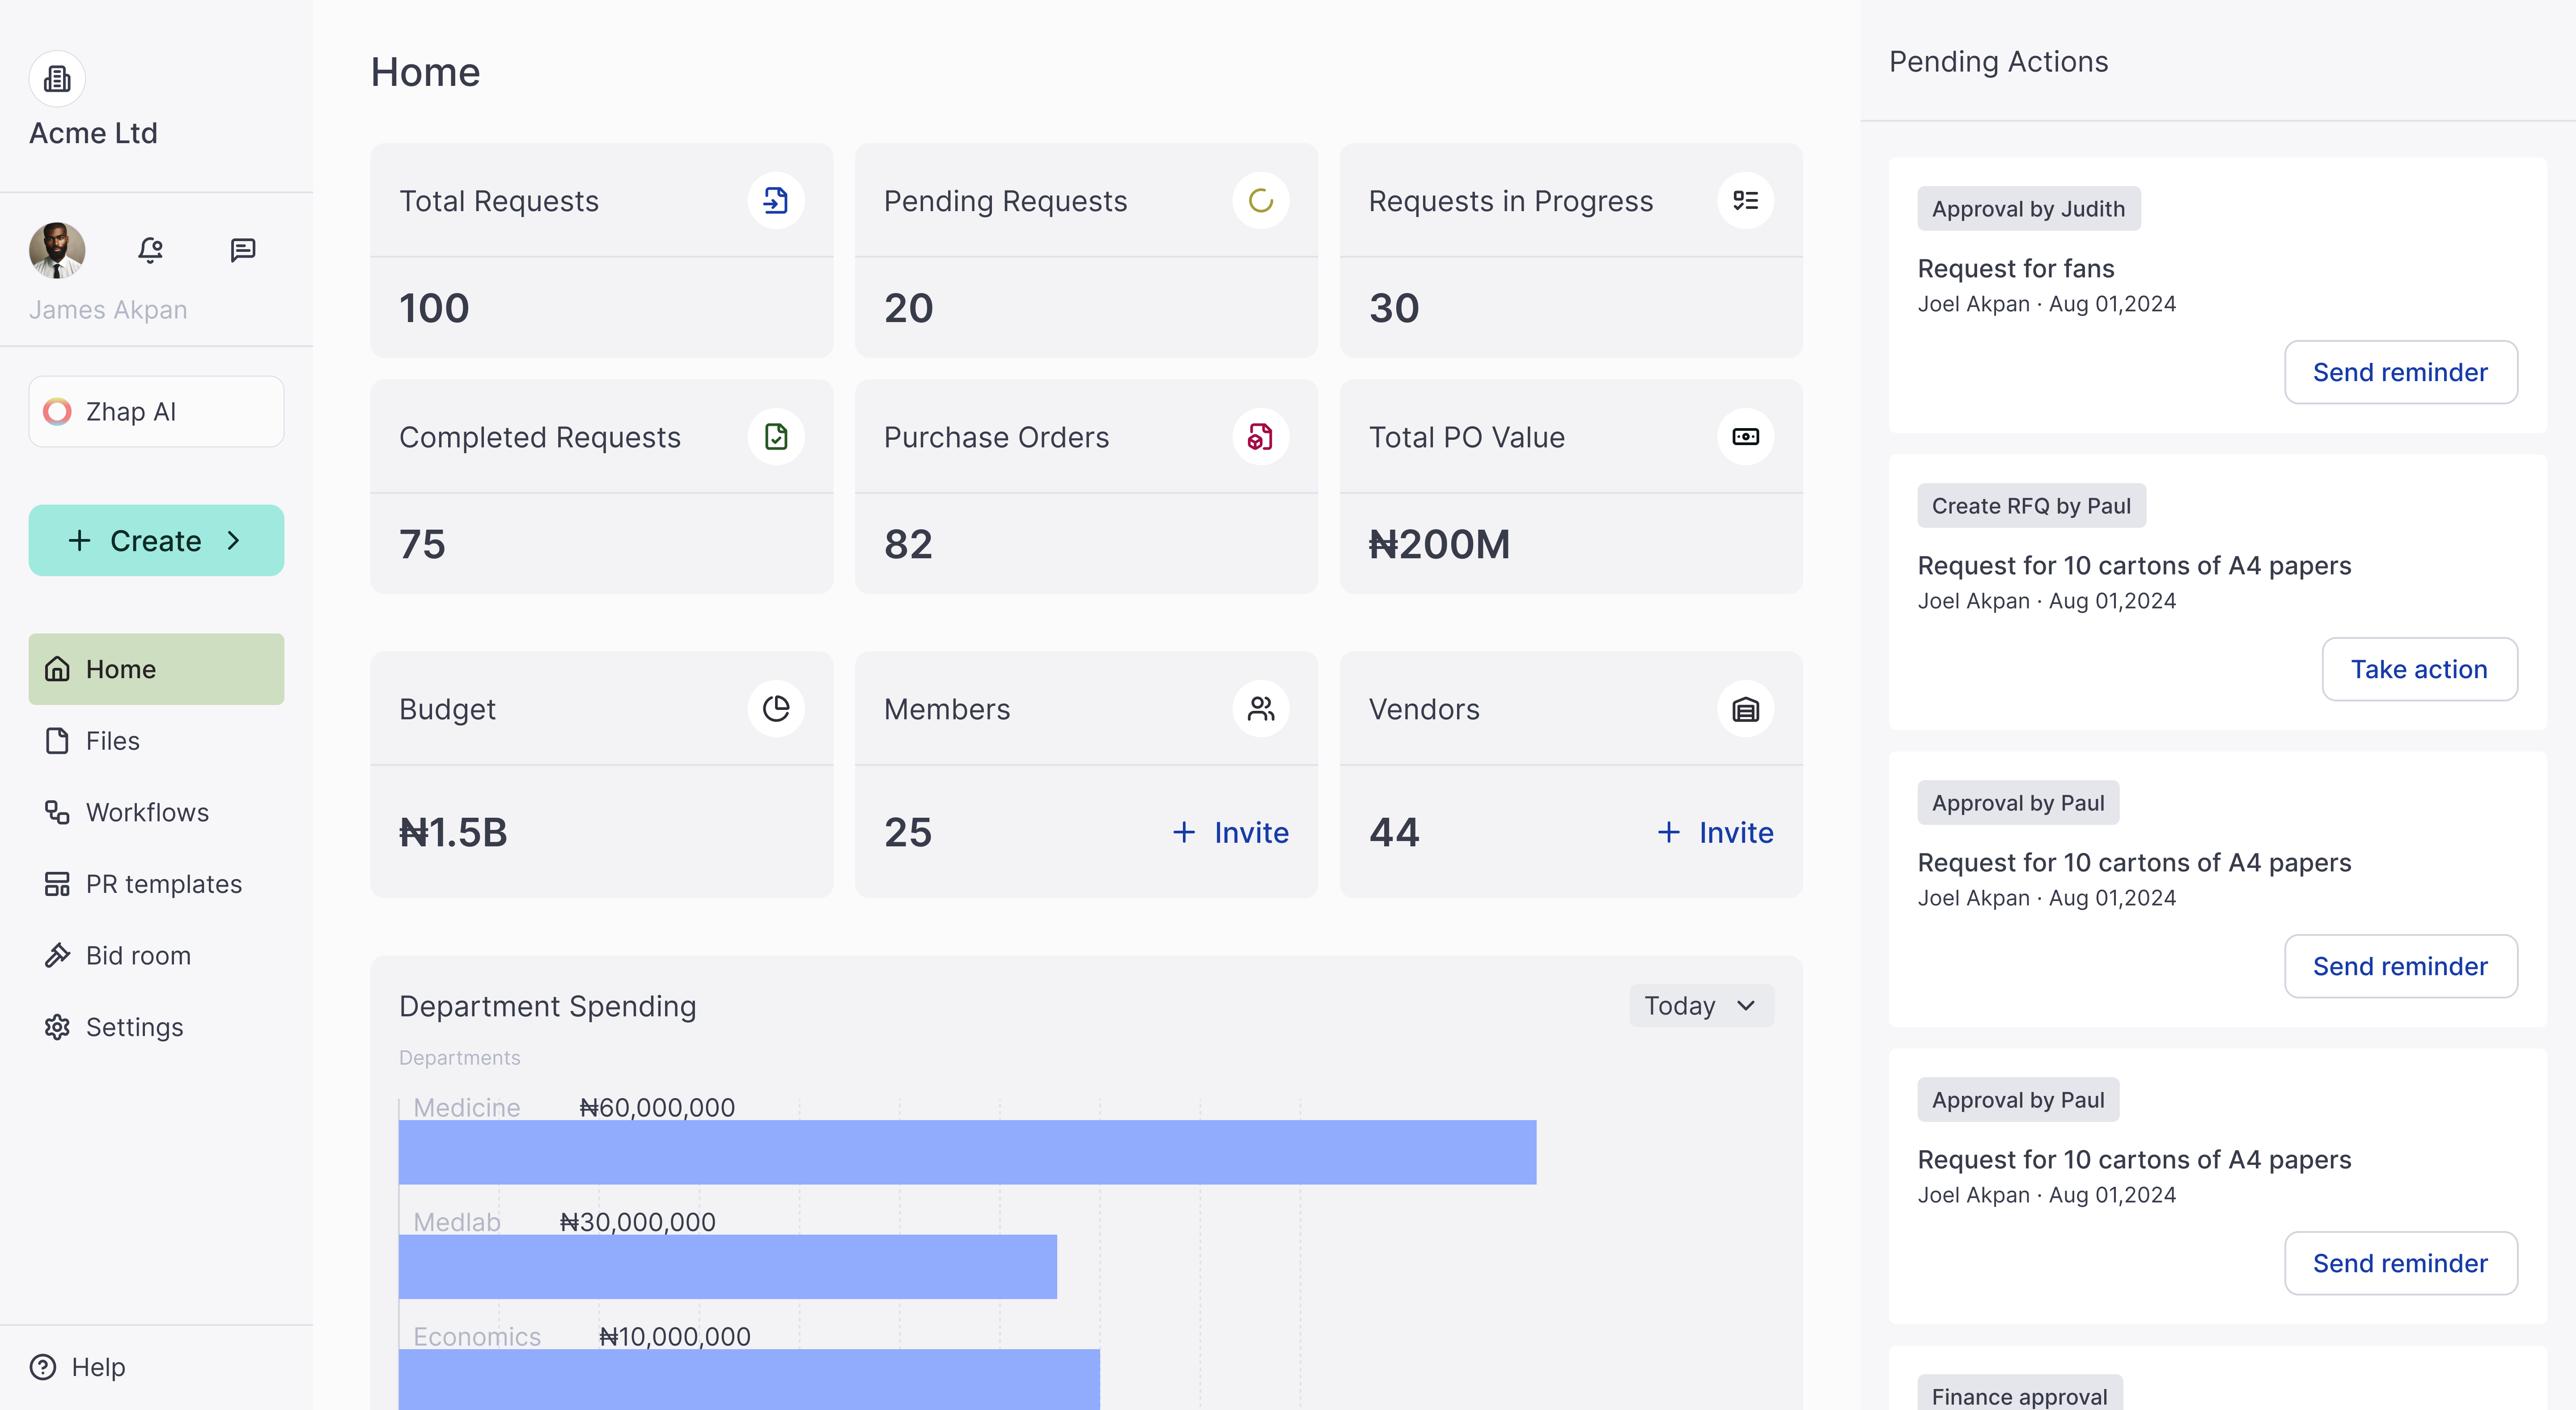Click the Bid room gavel icon
The width and height of the screenshot is (2576, 1410).
point(57,955)
